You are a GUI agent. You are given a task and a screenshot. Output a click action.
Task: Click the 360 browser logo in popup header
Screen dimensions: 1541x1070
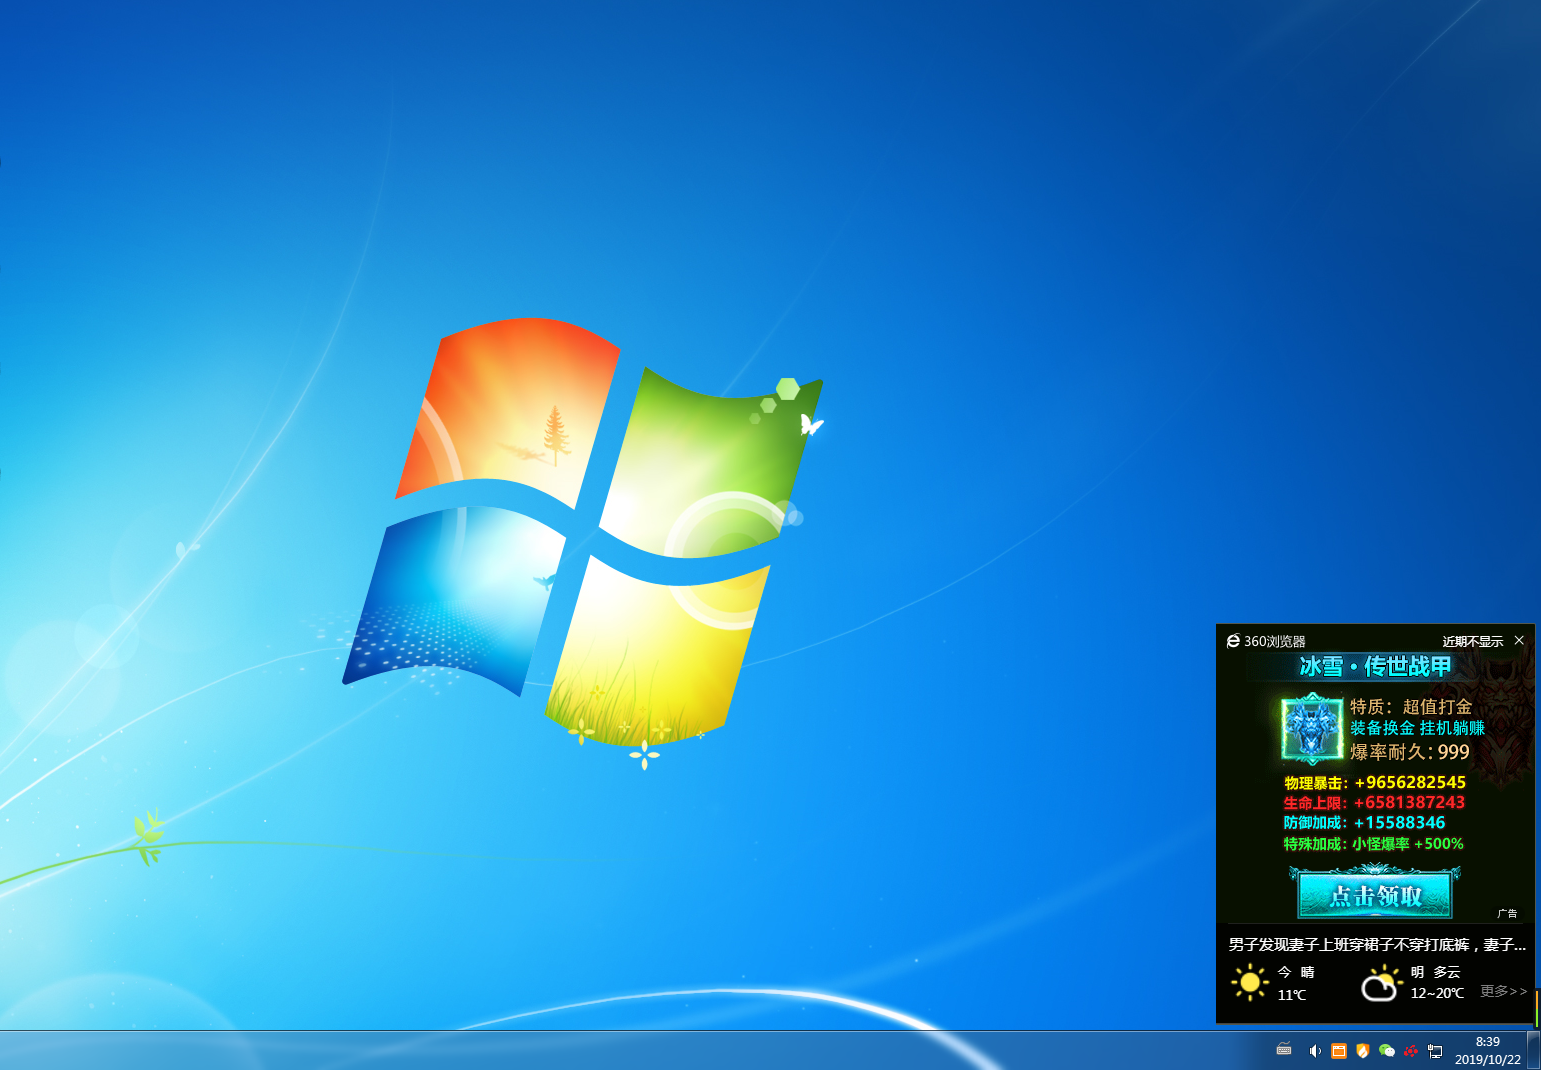[1233, 641]
